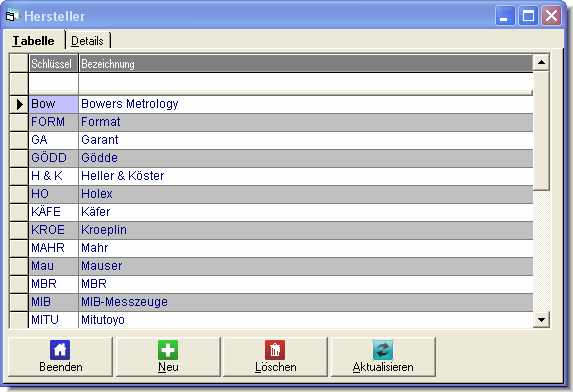Click the row selector beside Garant
Image resolution: width=573 pixels, height=392 pixels.
pos(19,140)
